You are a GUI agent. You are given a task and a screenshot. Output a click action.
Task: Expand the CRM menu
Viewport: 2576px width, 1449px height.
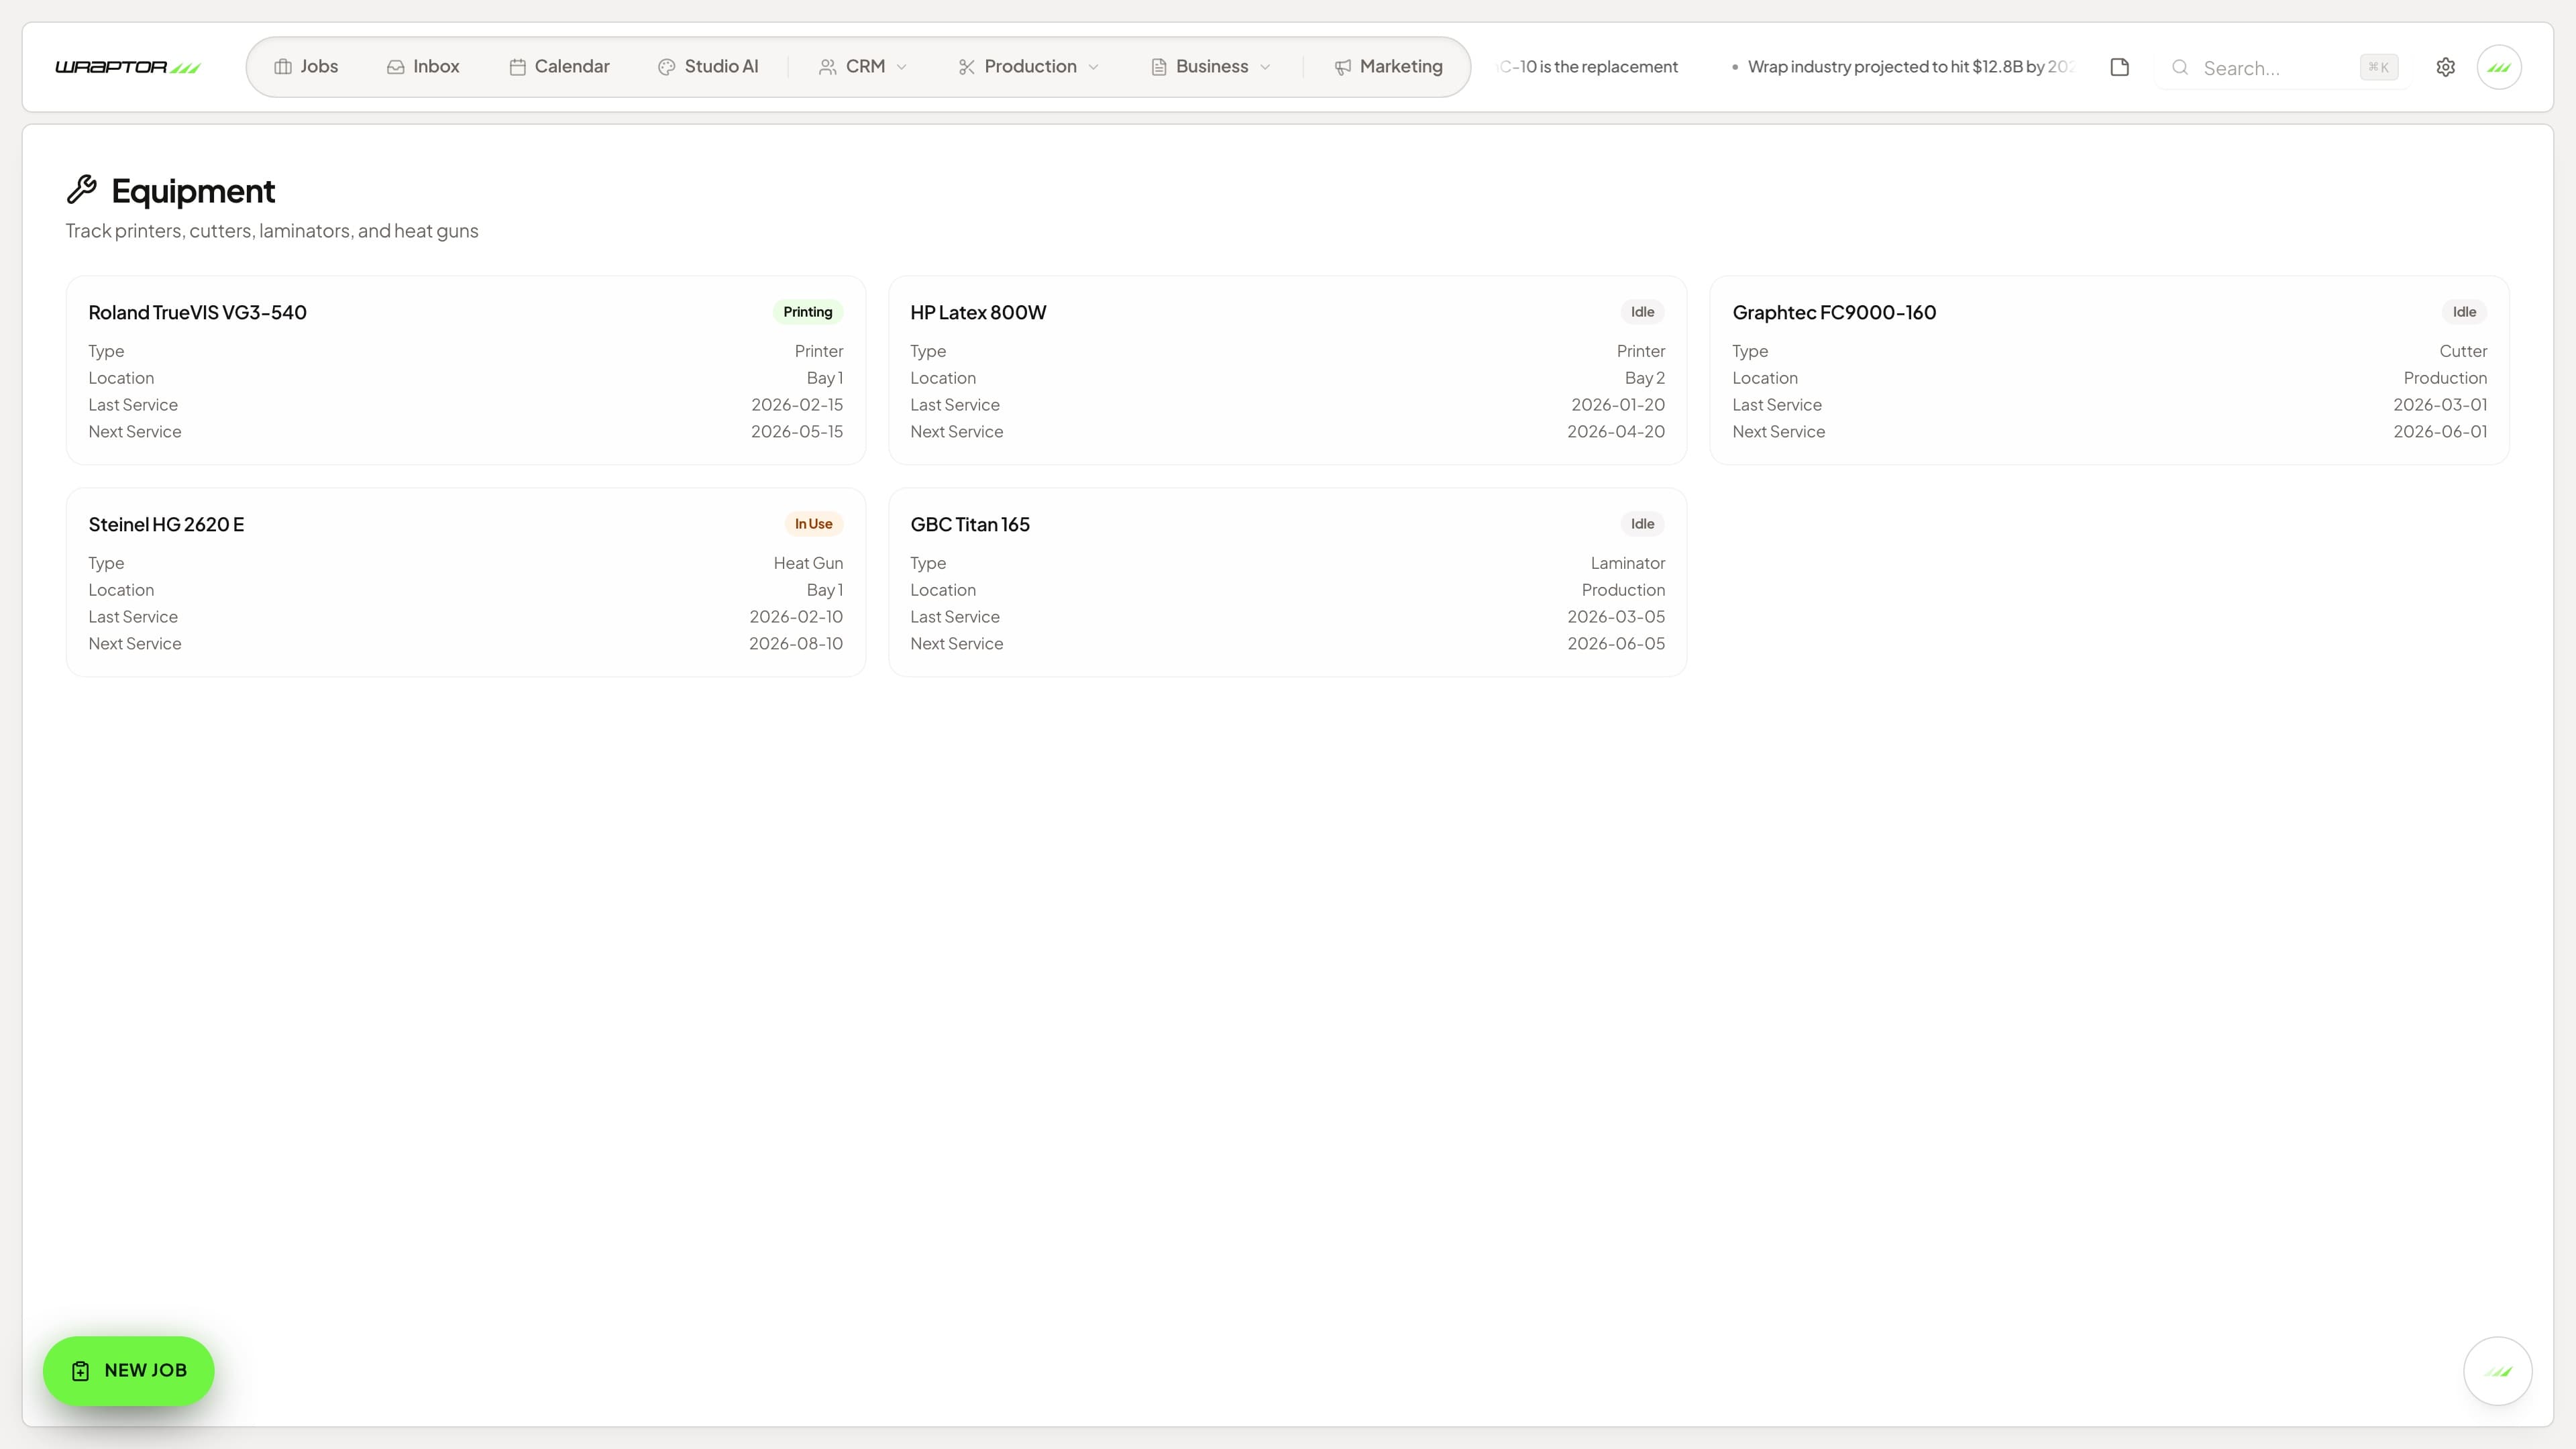(863, 67)
